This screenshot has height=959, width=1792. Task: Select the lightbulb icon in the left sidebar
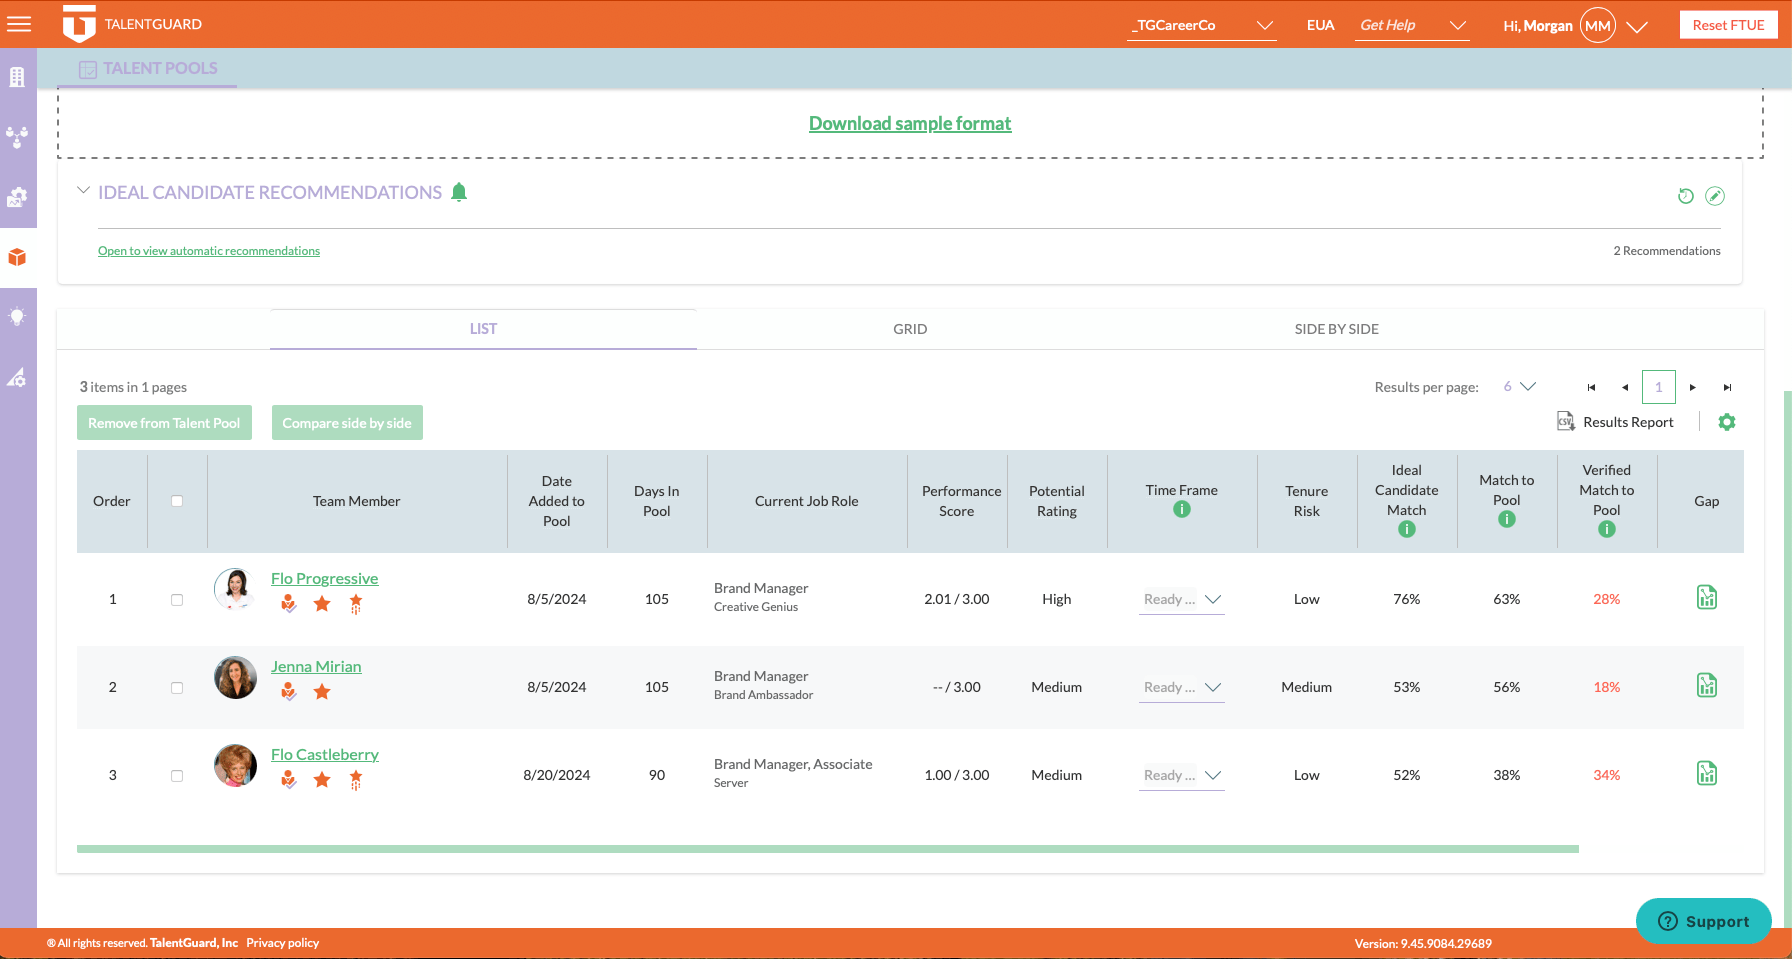(x=18, y=317)
